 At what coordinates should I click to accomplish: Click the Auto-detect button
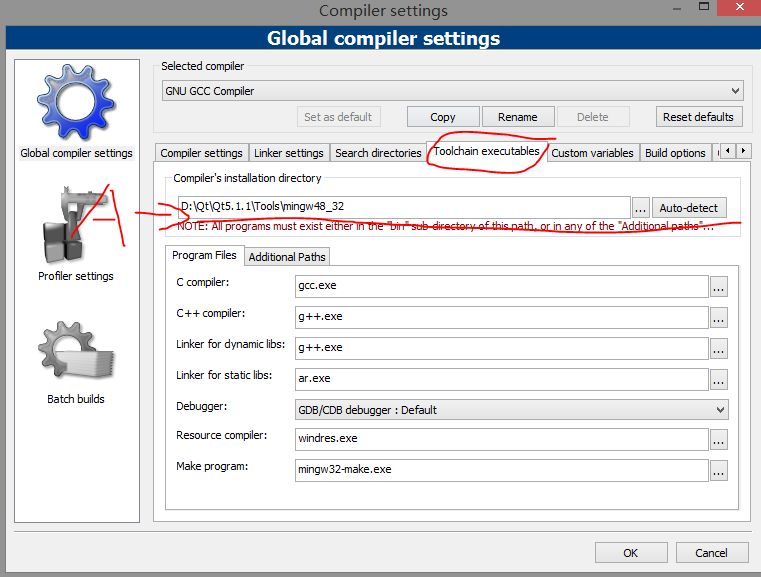(x=688, y=208)
